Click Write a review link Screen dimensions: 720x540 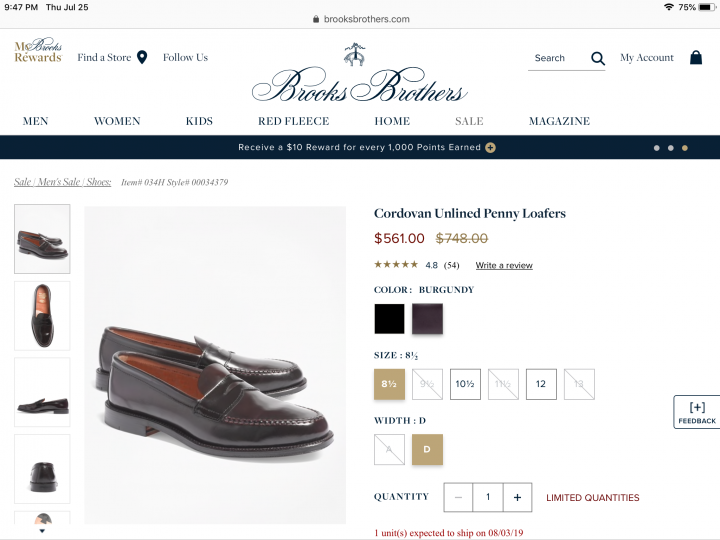(504, 266)
